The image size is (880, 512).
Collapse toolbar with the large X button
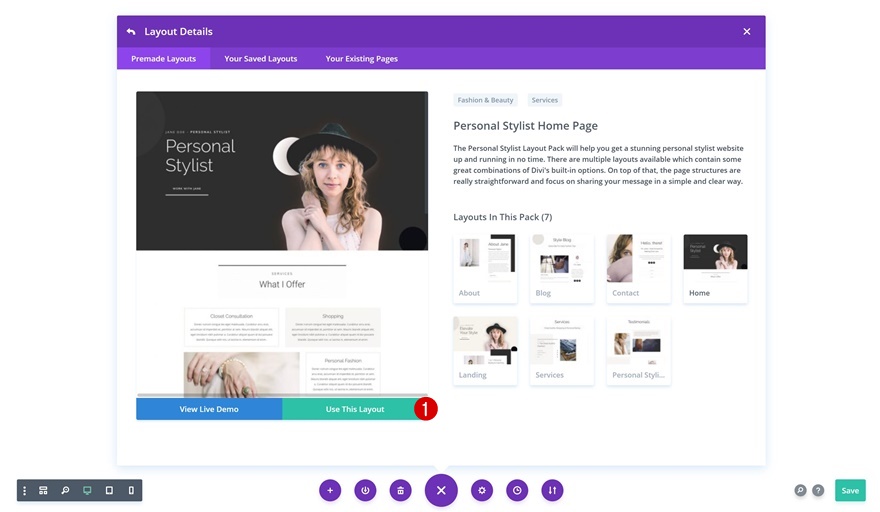pos(441,490)
